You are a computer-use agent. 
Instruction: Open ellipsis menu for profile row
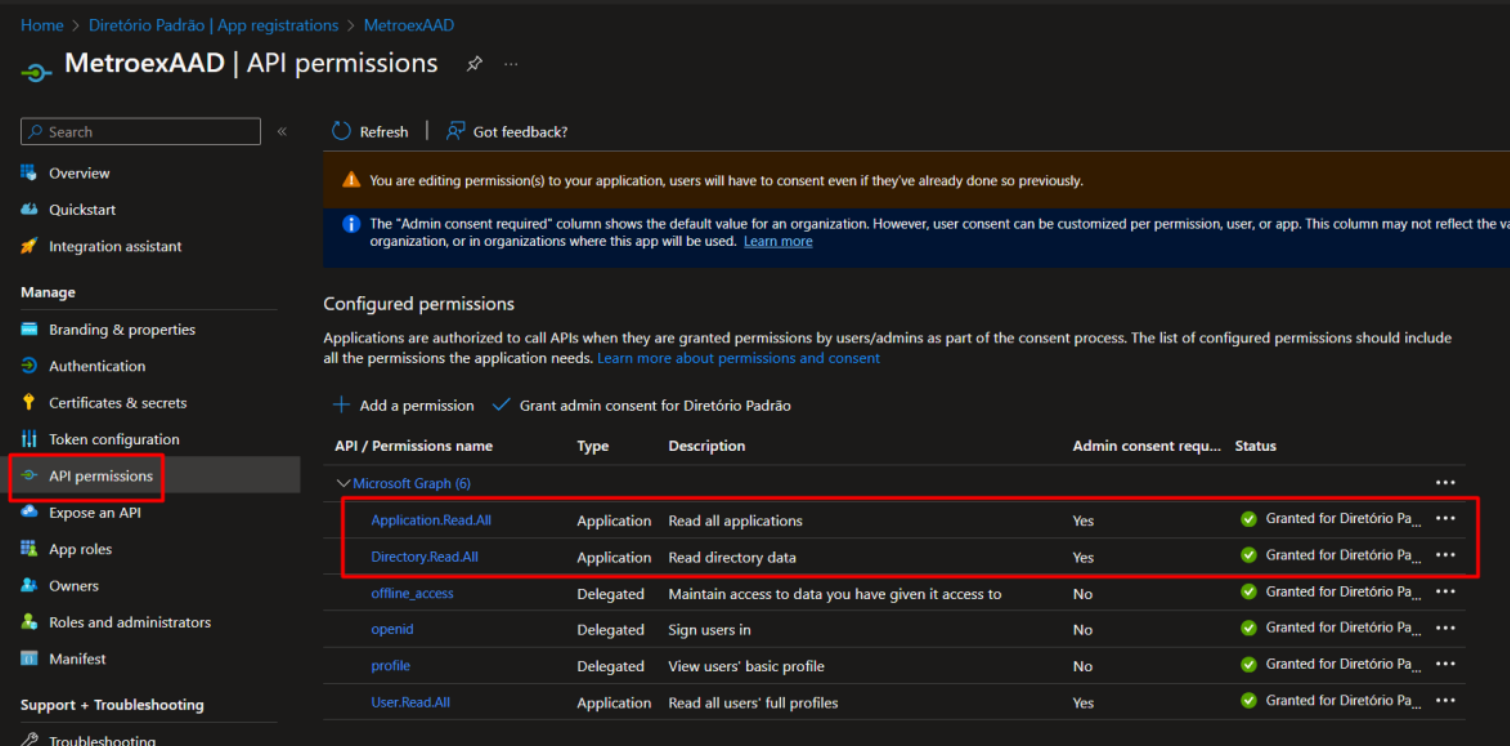[x=1445, y=664]
